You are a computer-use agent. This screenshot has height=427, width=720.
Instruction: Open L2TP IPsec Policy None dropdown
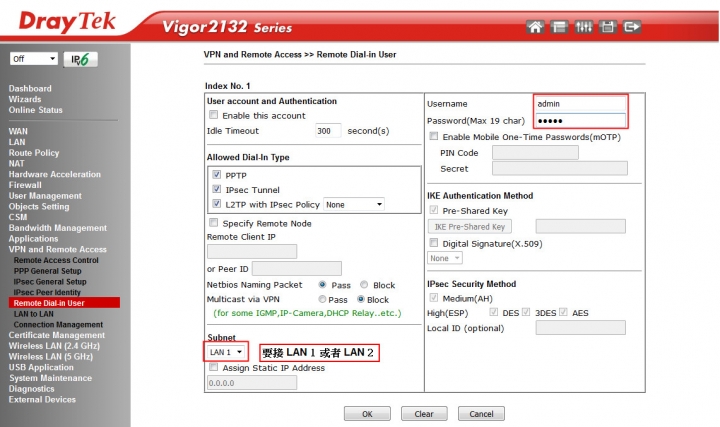click(x=354, y=204)
